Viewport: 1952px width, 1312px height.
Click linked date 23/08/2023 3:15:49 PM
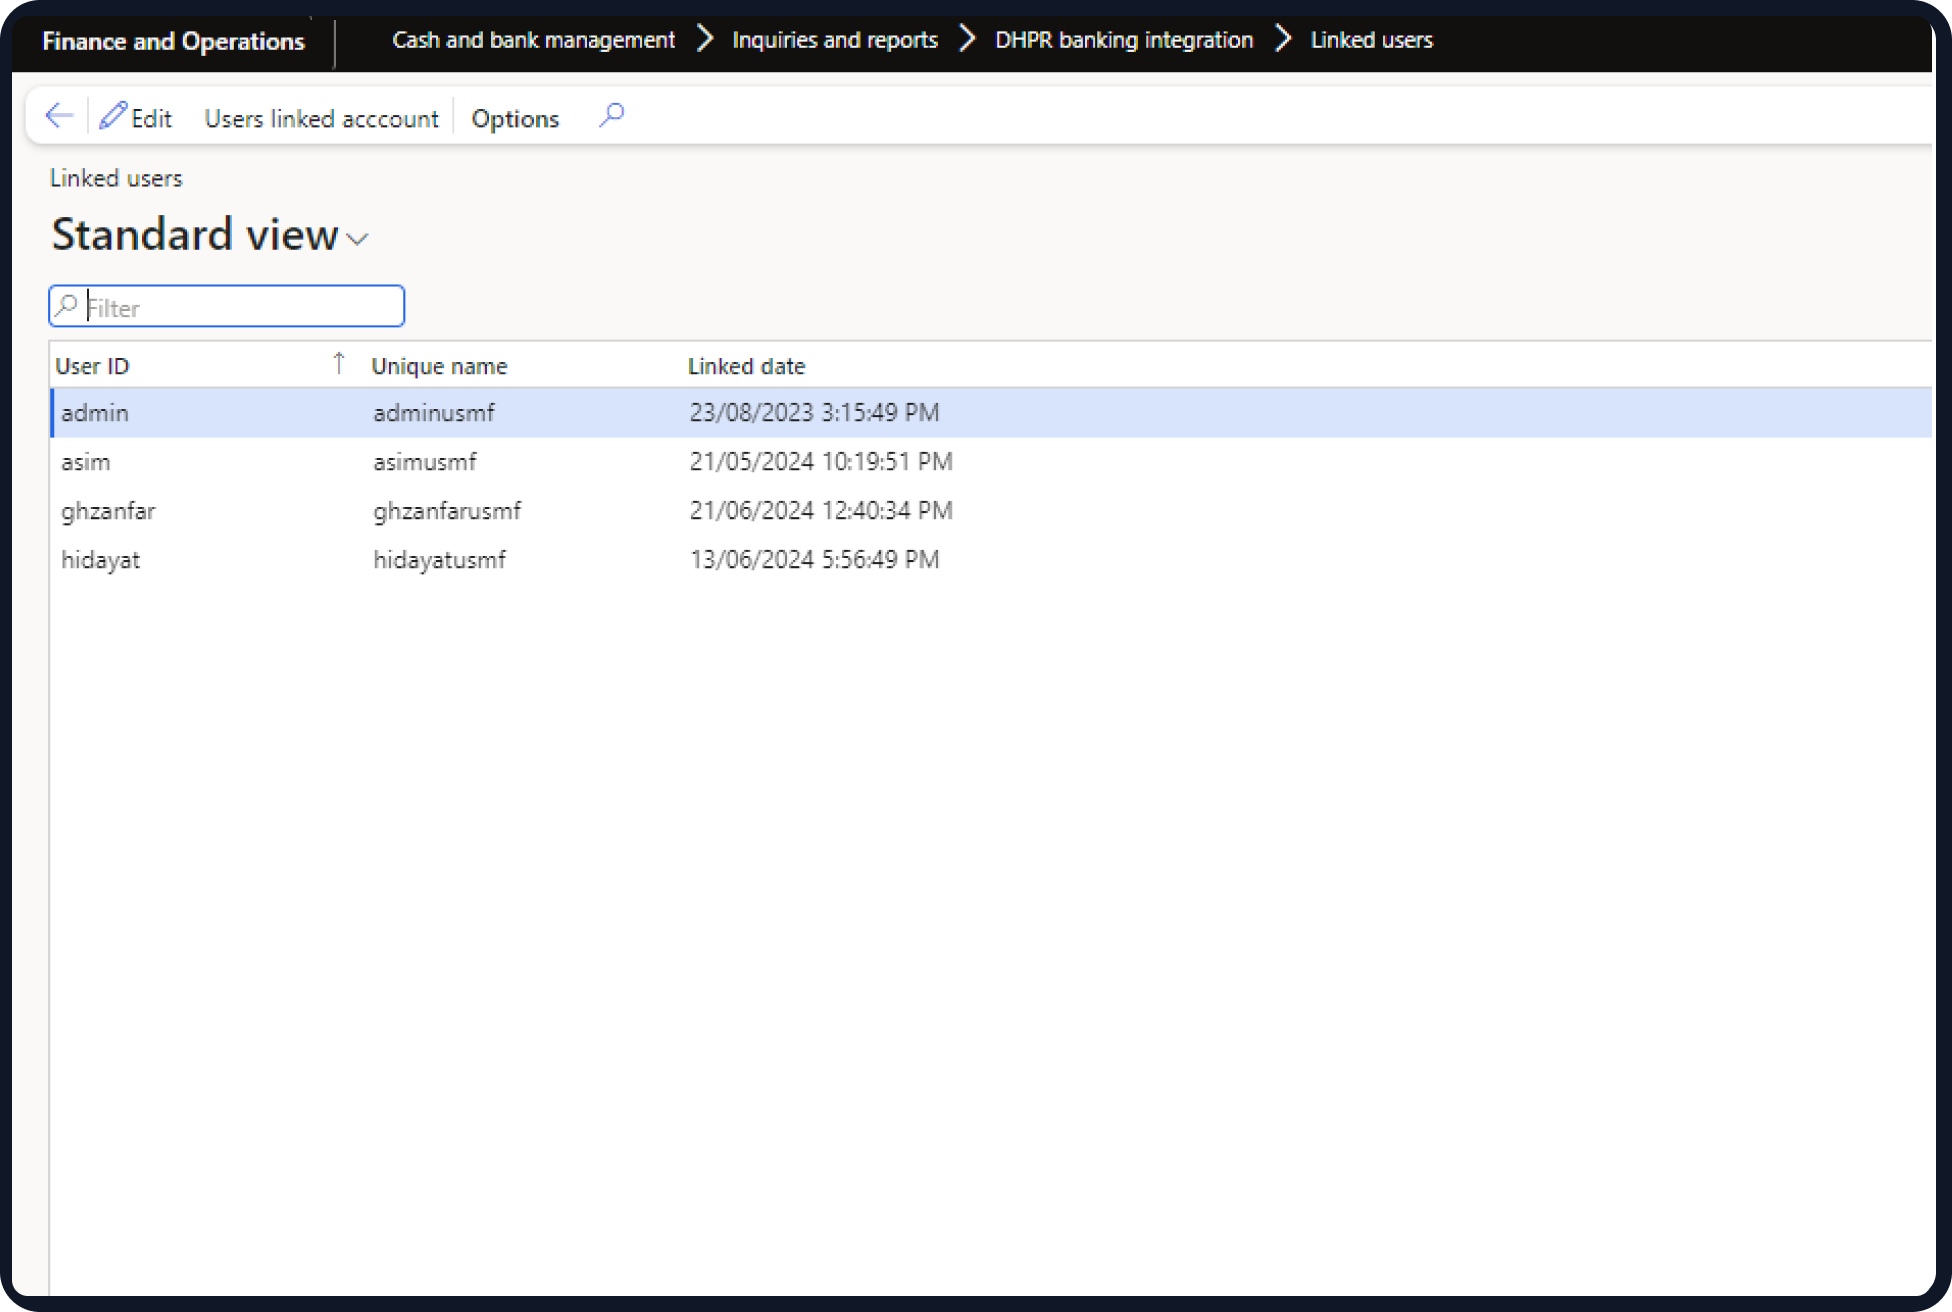click(814, 412)
